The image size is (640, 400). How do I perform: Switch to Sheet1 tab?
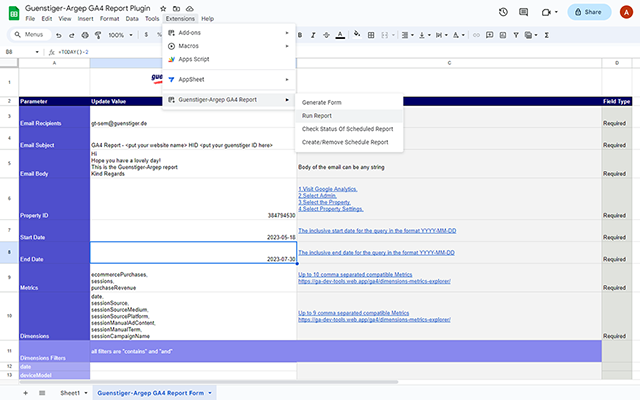pos(70,393)
